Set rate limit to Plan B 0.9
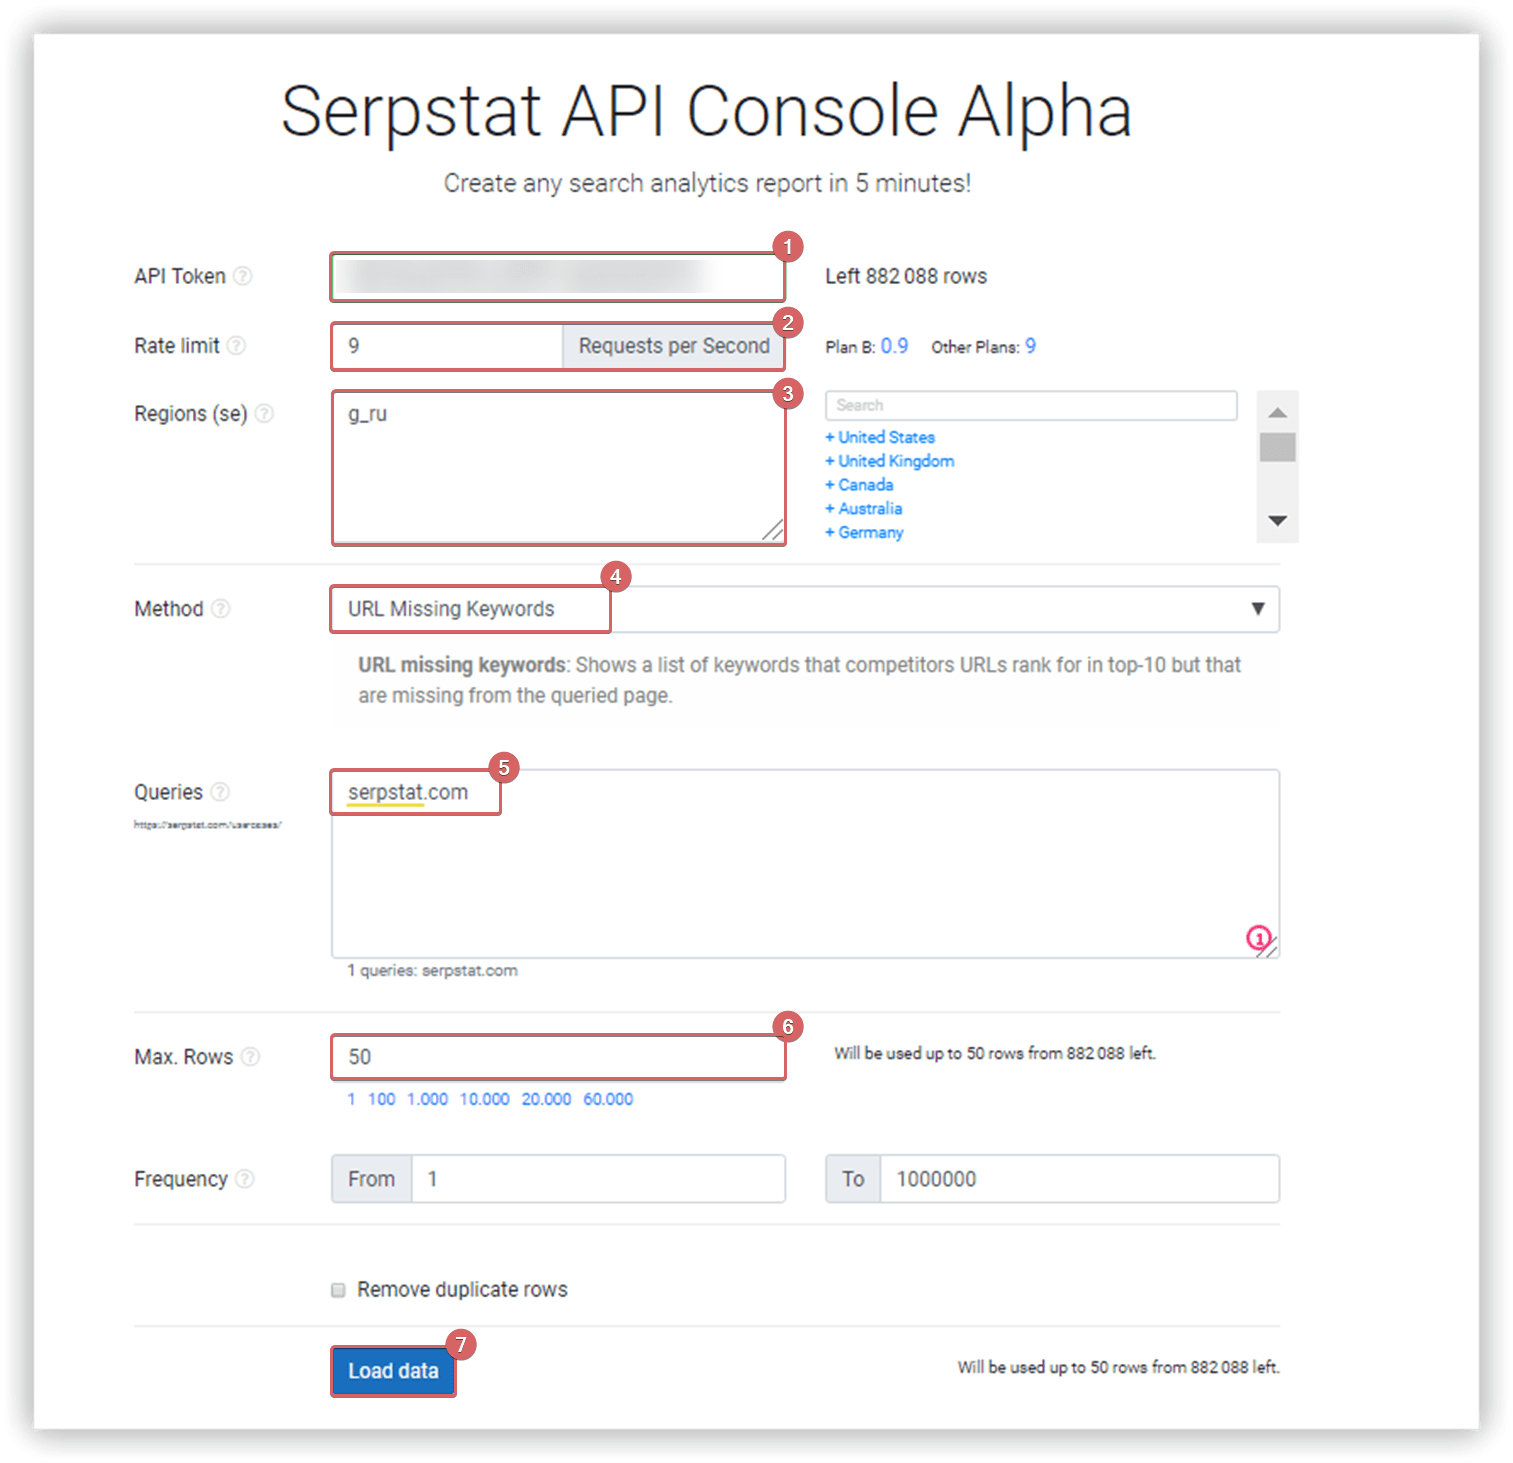1513x1463 pixels. [x=894, y=346]
